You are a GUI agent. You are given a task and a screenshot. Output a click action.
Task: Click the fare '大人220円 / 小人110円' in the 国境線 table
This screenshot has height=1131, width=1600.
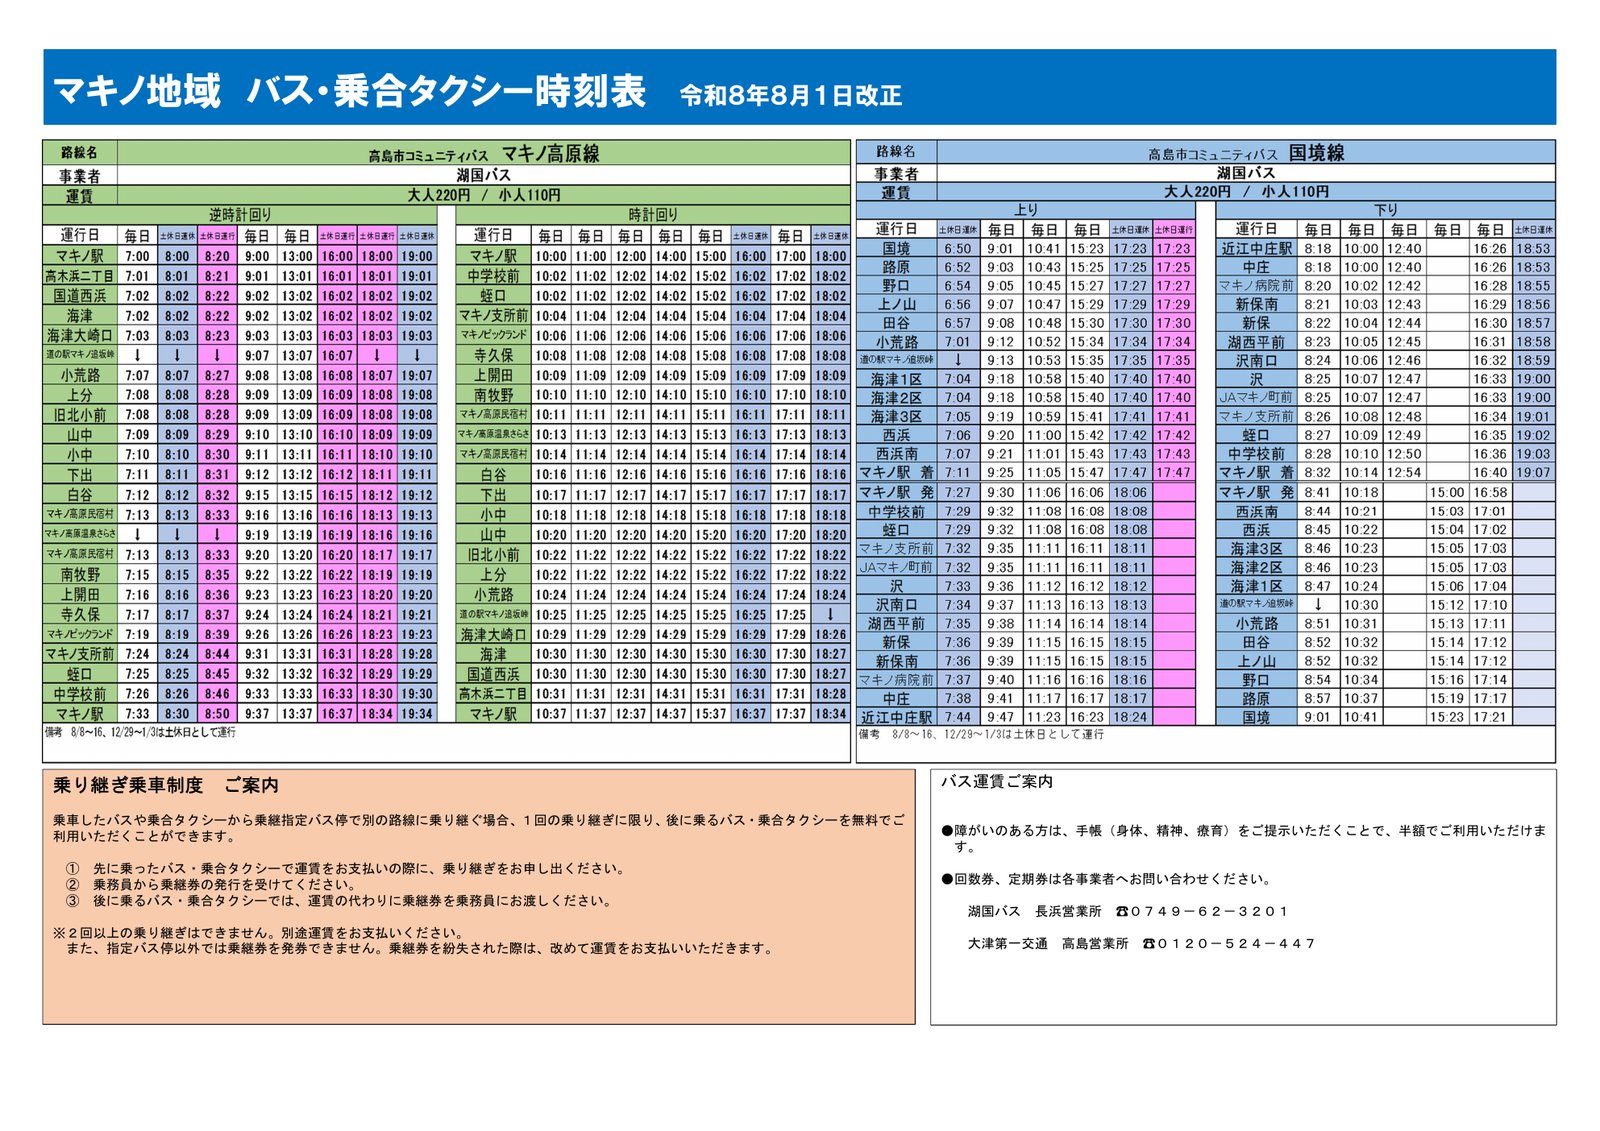(x=1246, y=191)
